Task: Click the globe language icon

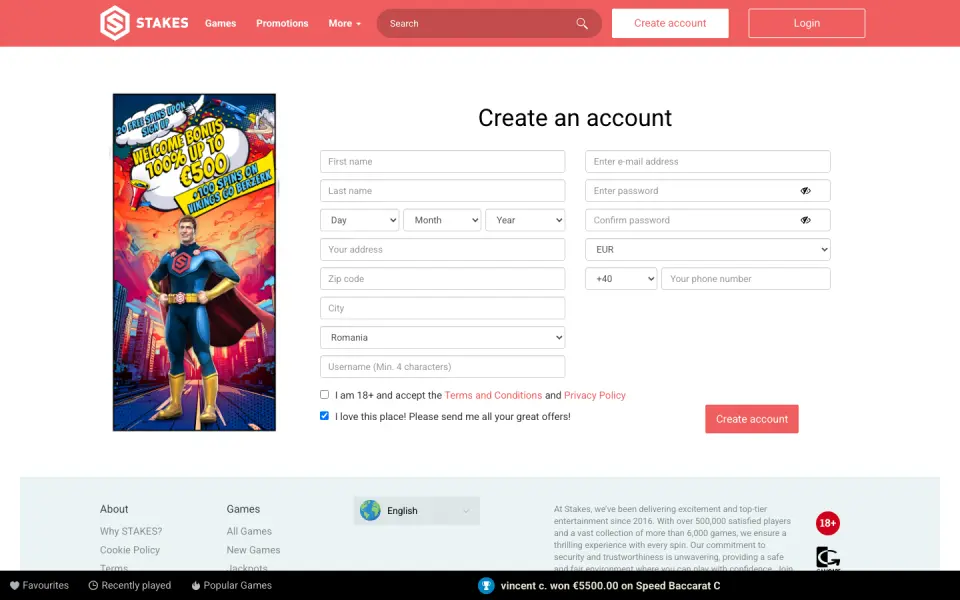Action: tap(370, 511)
